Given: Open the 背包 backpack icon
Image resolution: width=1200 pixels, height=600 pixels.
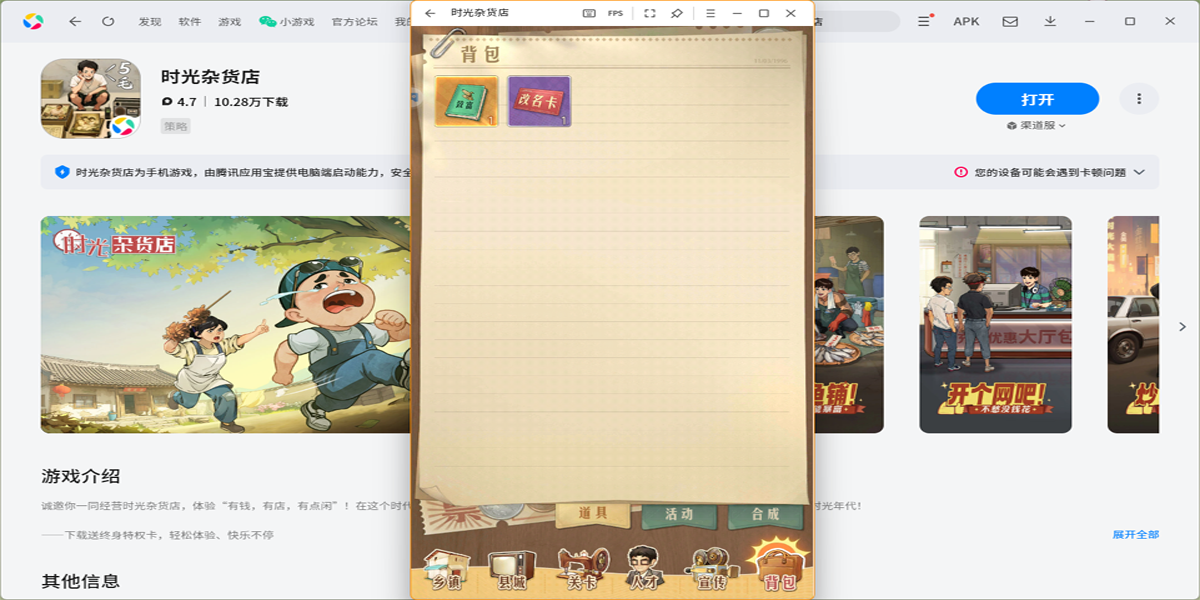Looking at the screenshot, I should 779,566.
